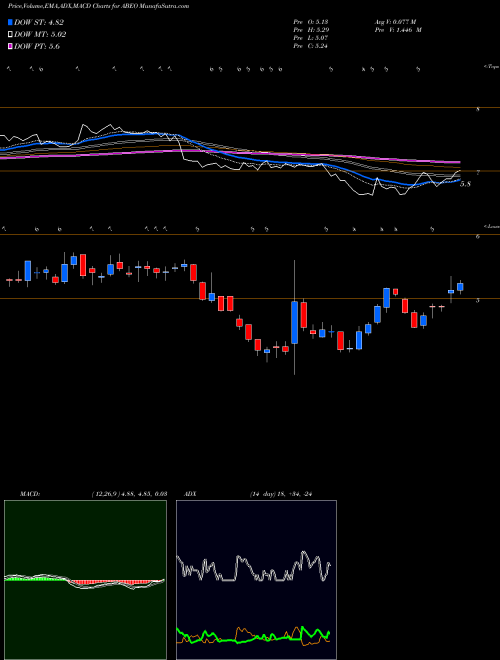Click price axis label 6 on candlestick chart
The image size is (500, 660).
pyautogui.click(x=478, y=237)
